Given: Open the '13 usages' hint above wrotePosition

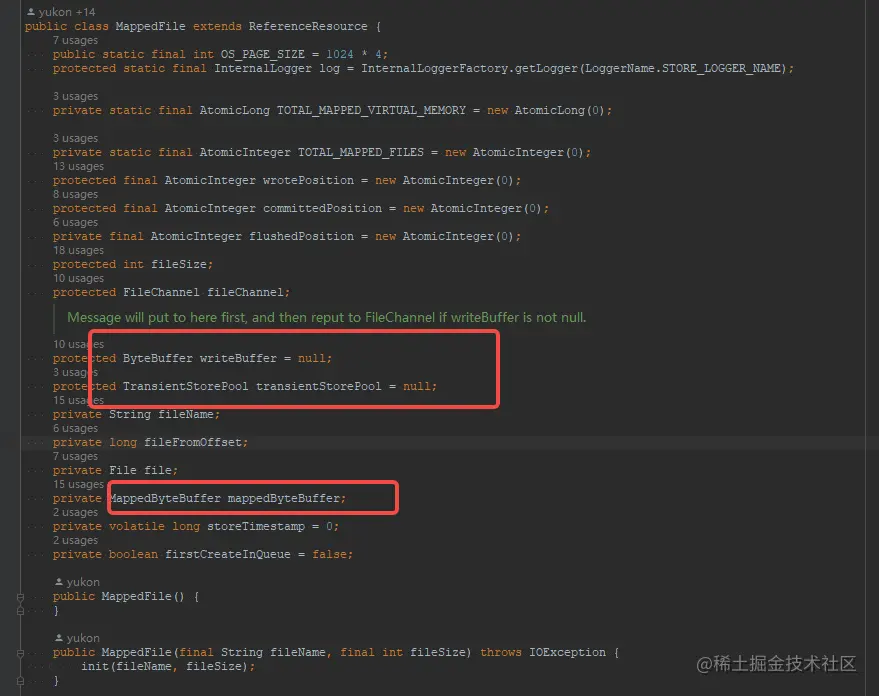Looking at the screenshot, I should (78, 166).
